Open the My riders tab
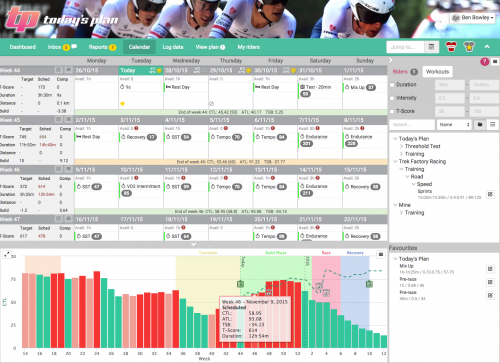The image size is (500, 363). click(249, 47)
